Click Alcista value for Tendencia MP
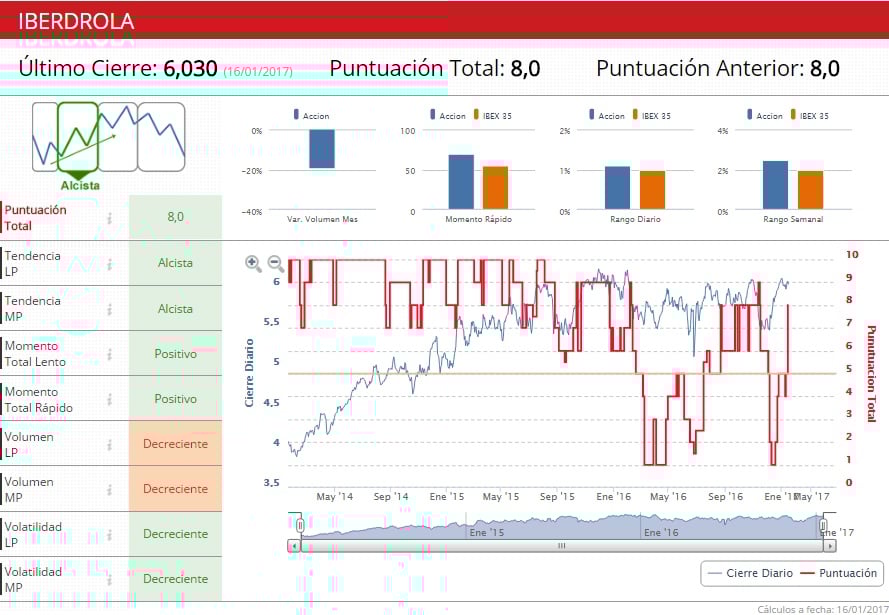Viewport: 889px width, 615px height. [x=175, y=309]
